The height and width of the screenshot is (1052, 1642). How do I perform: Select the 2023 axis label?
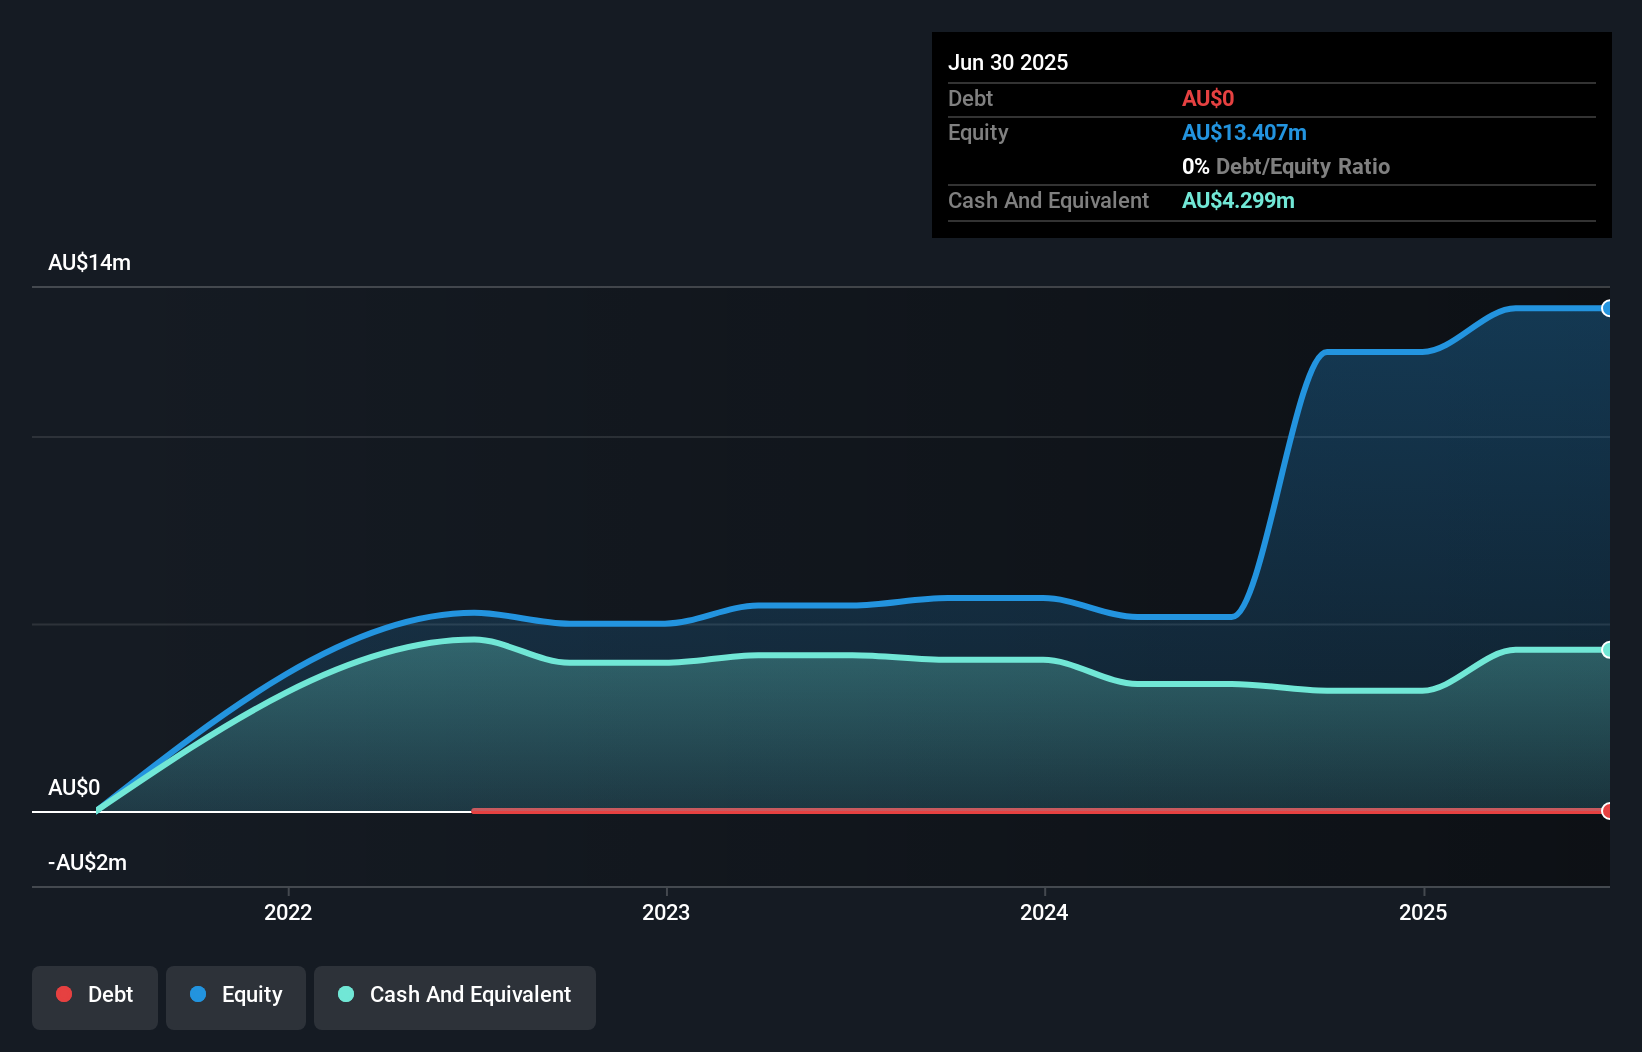click(x=667, y=912)
